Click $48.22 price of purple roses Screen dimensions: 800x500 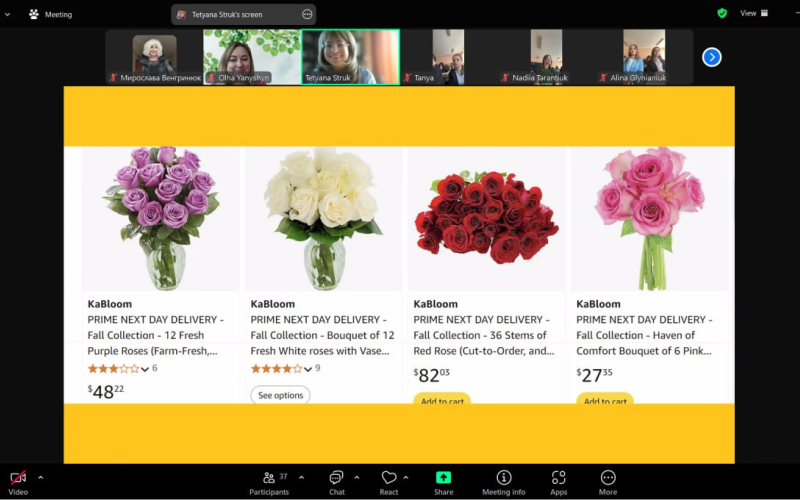[x=106, y=391]
